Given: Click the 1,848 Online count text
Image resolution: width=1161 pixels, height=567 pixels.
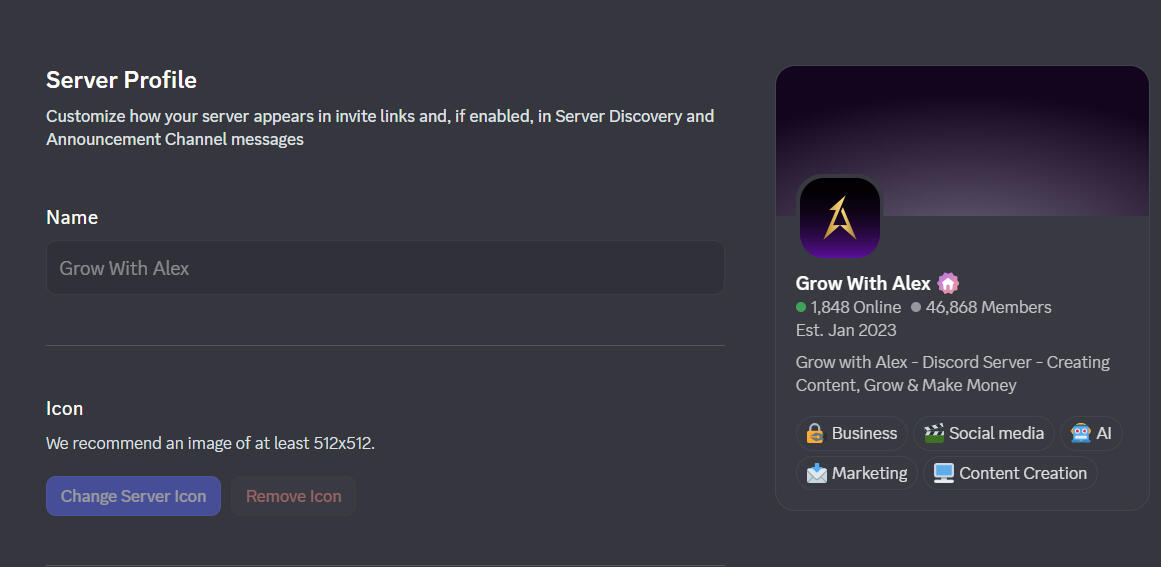Looking at the screenshot, I should coord(856,308).
